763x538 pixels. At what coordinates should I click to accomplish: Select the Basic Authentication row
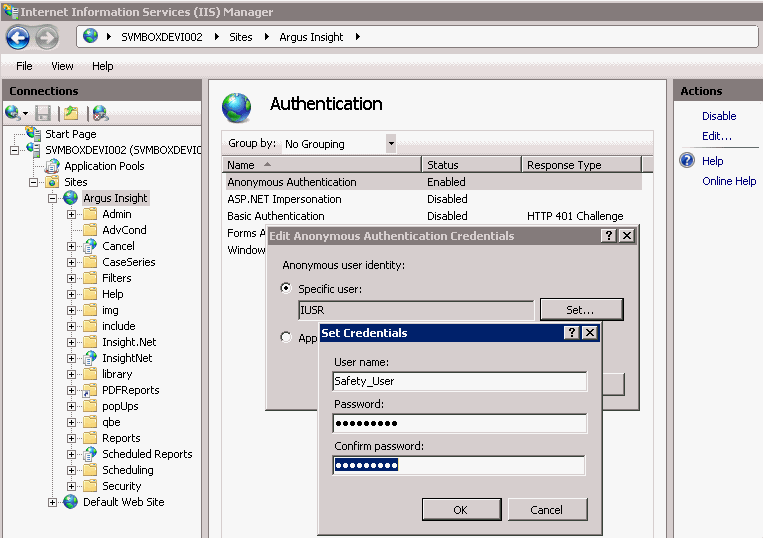(432, 216)
